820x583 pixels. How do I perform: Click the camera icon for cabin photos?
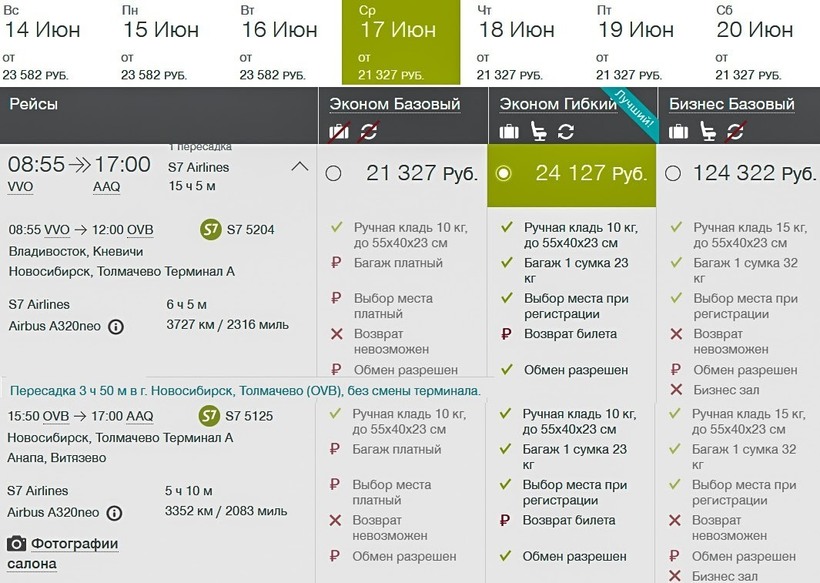pos(17,544)
